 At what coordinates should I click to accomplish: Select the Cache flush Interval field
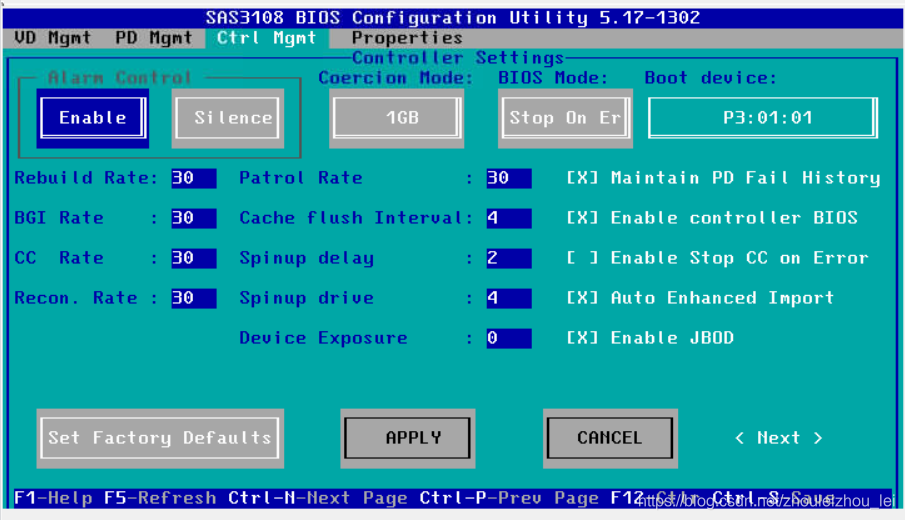tap(509, 218)
